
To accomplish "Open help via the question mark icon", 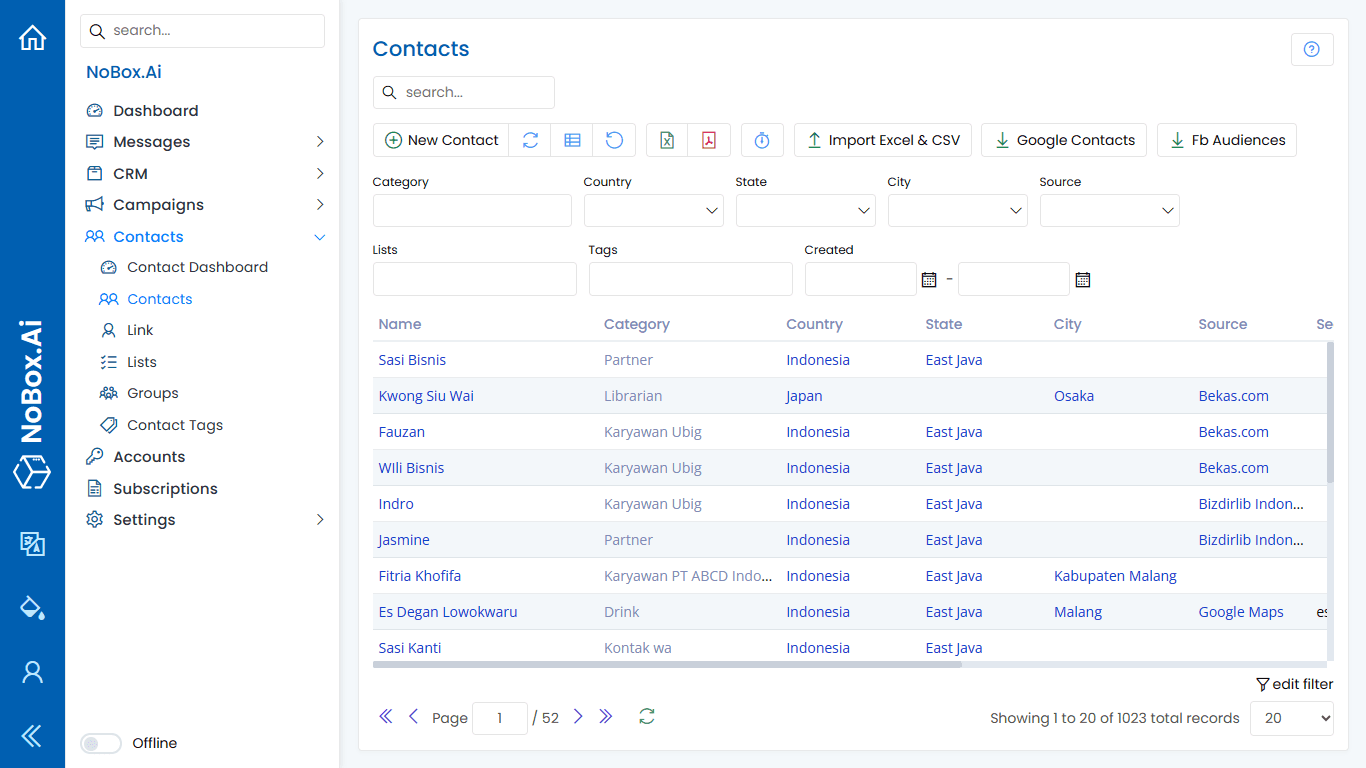I will 1312,49.
